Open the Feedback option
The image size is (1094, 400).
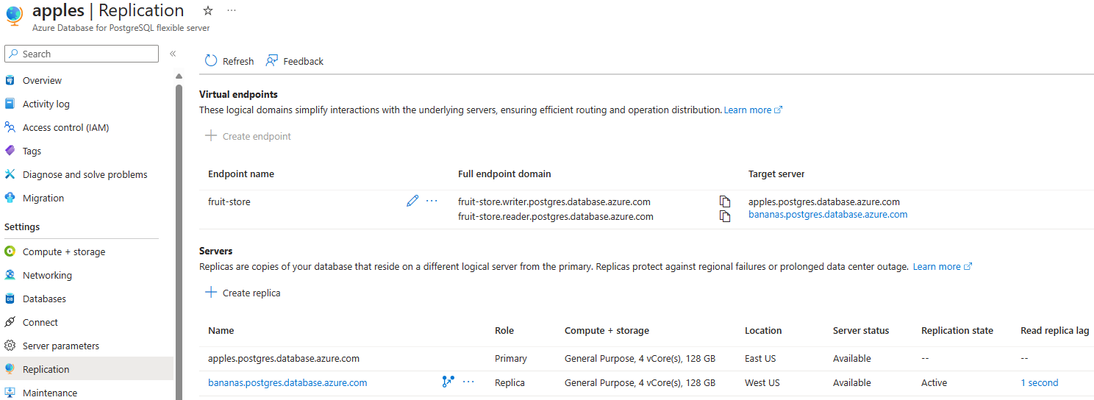(x=294, y=61)
